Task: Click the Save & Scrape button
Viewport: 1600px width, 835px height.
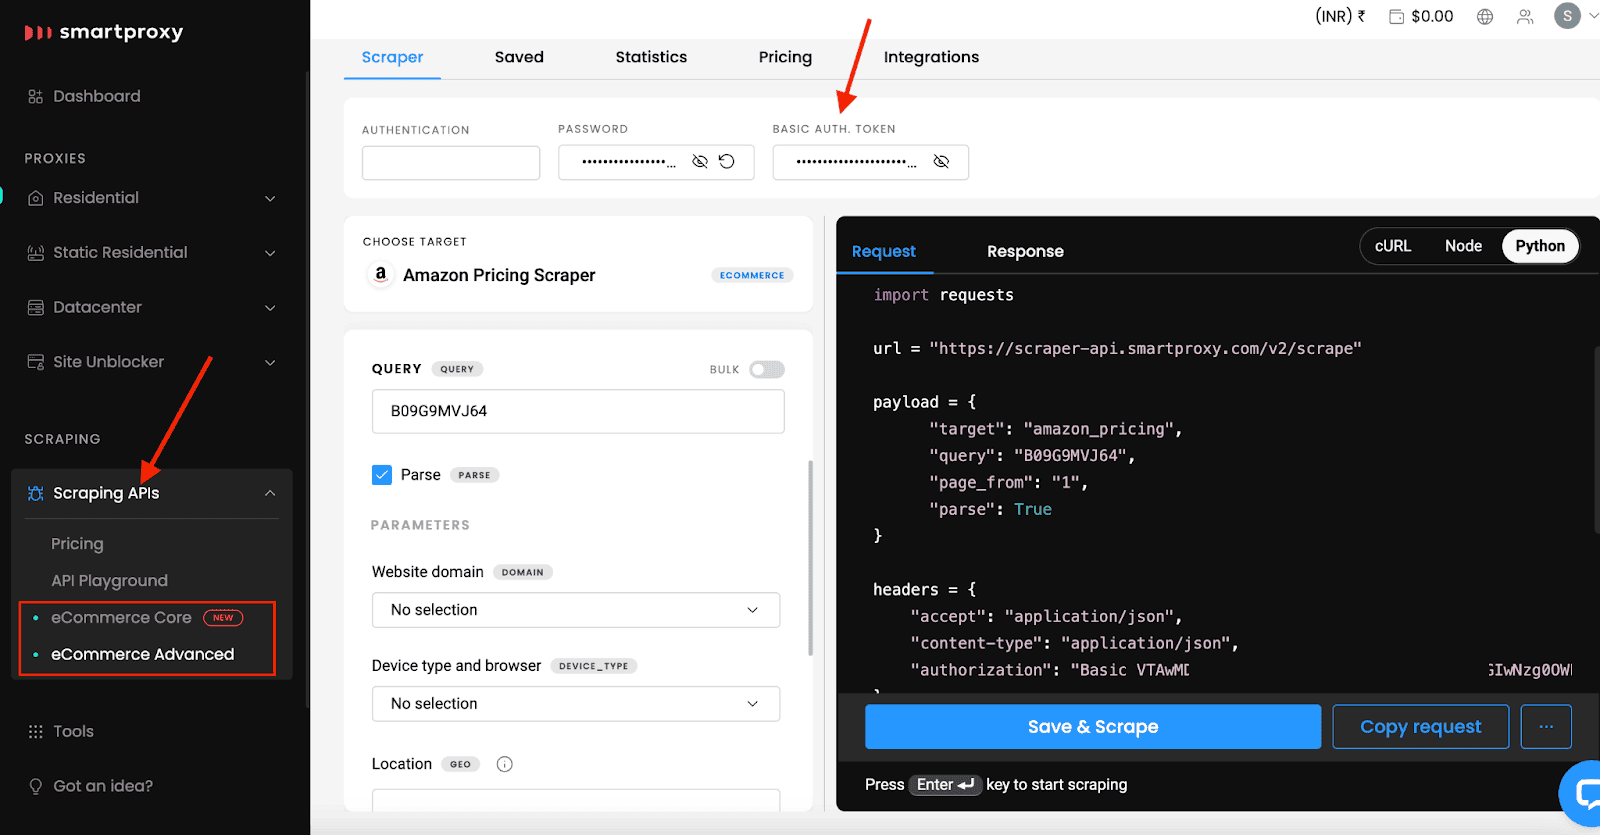Action: pos(1093,727)
